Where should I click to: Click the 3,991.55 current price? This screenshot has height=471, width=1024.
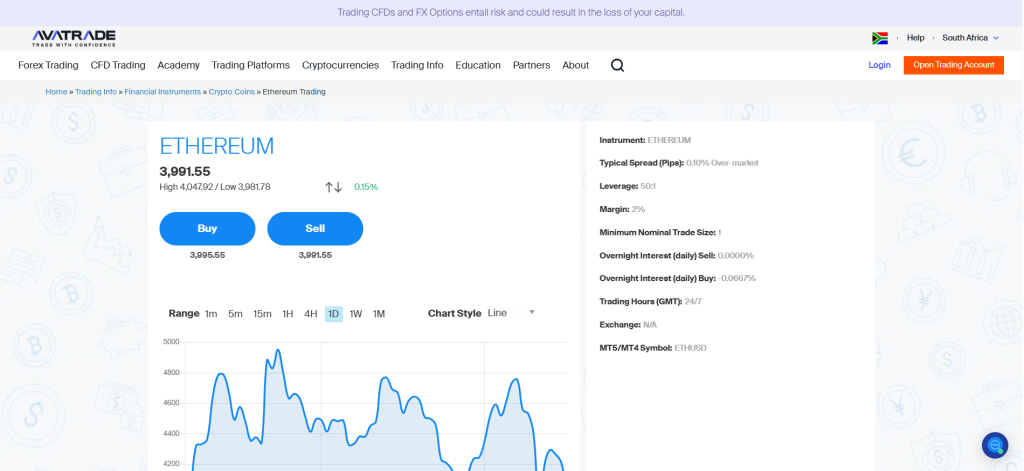click(x=185, y=172)
